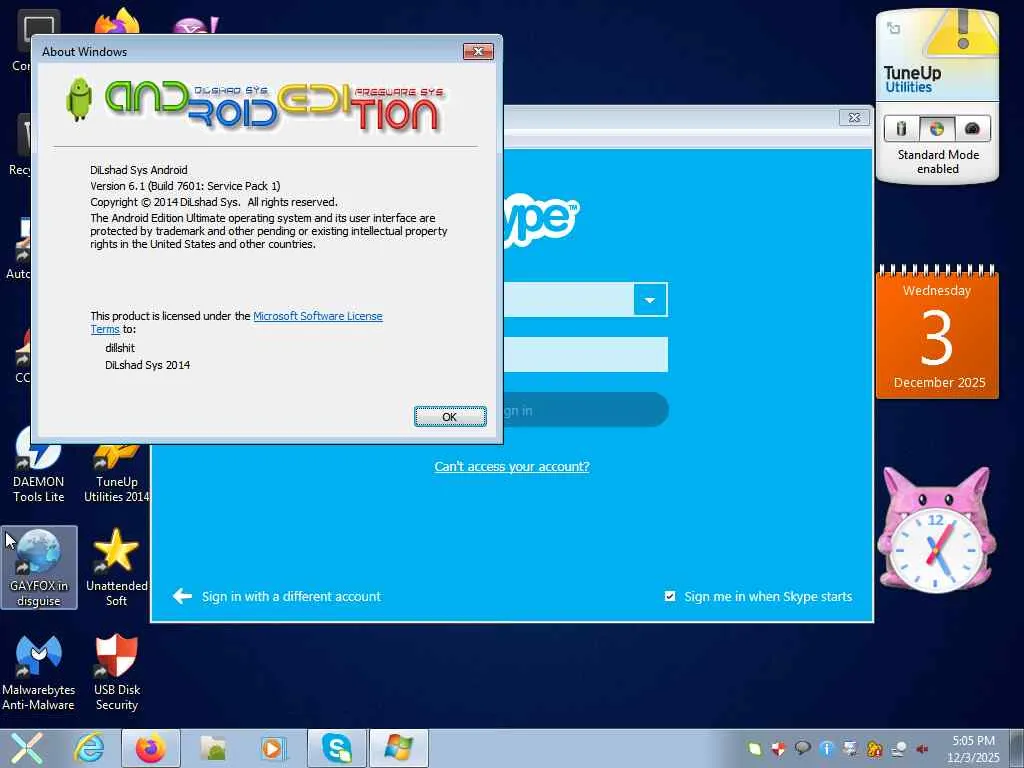The image size is (1024, 768).
Task: Open the Can't access your account link
Action: click(512, 466)
